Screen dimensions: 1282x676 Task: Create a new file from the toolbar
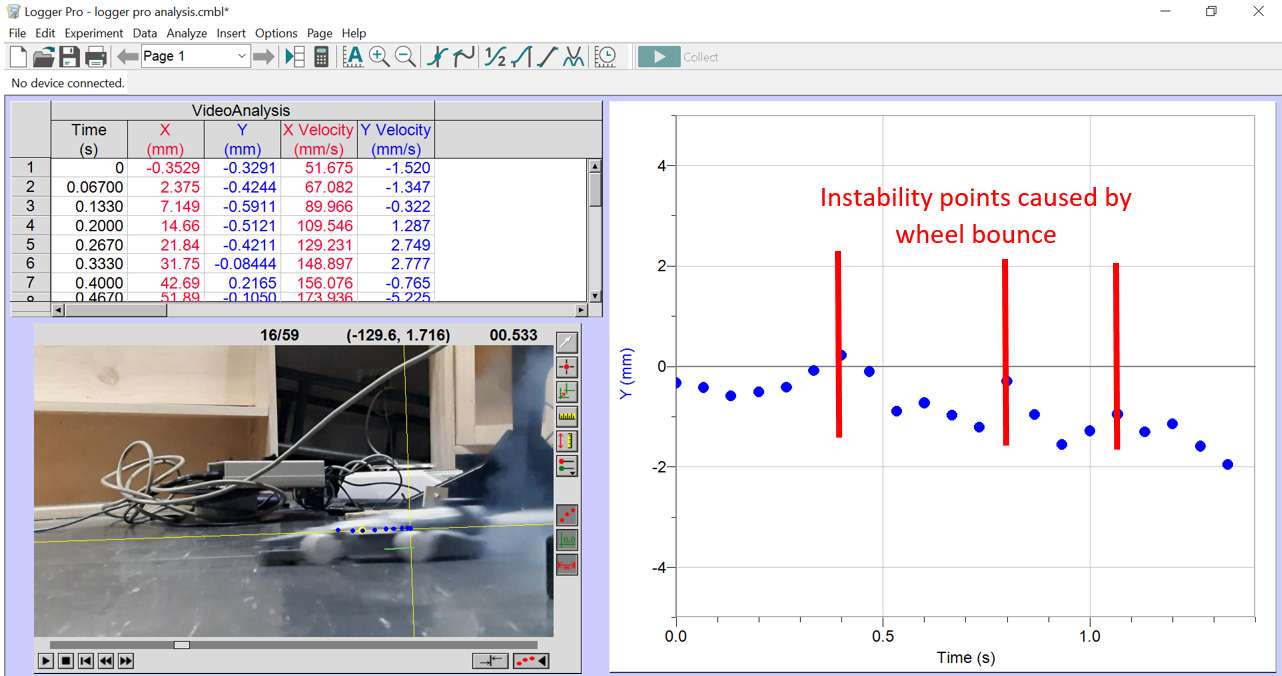(x=18, y=57)
